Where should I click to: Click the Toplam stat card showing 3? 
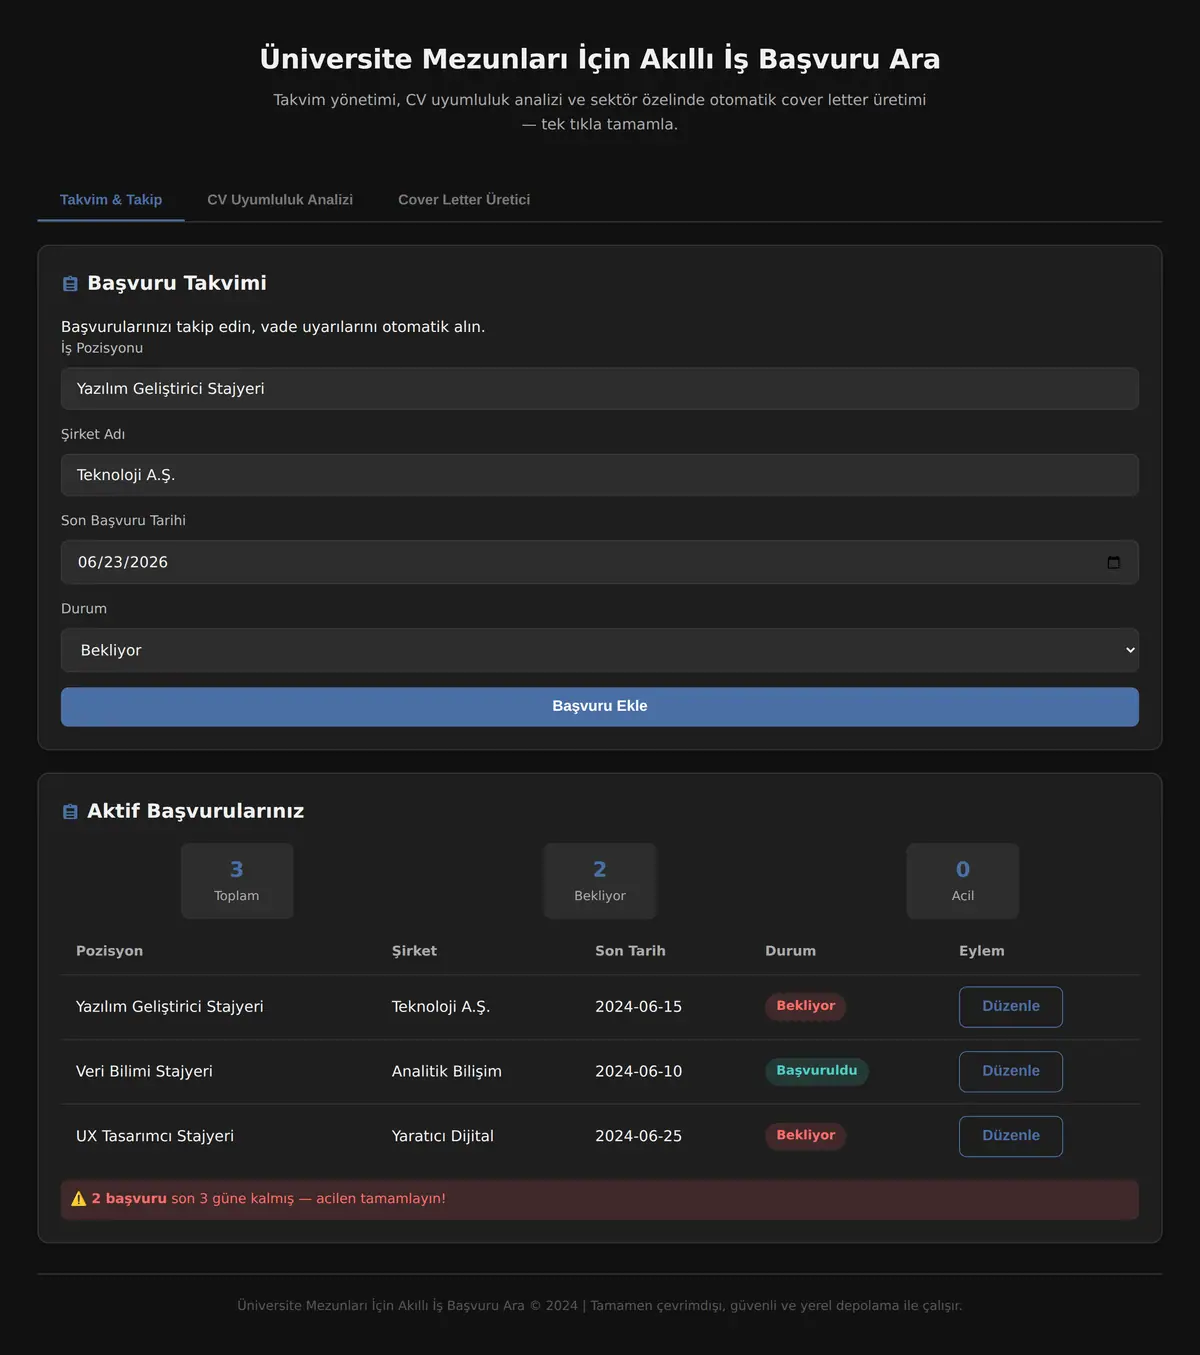point(237,881)
